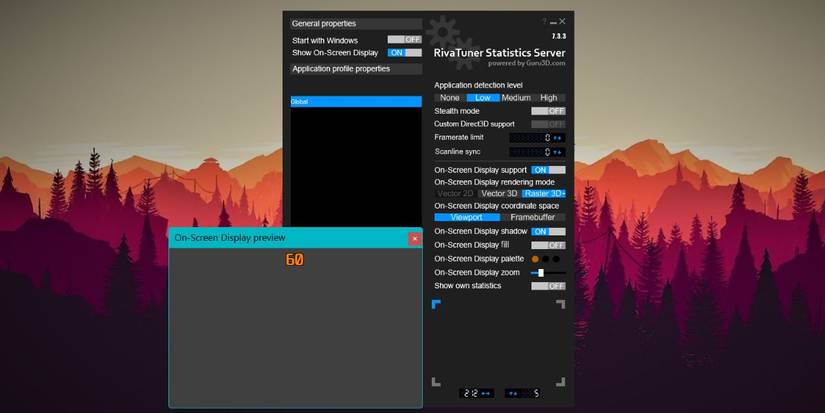Viewport: 825px width, 413px height.
Task: Choose the Raster 3D rendering mode
Action: (544, 194)
